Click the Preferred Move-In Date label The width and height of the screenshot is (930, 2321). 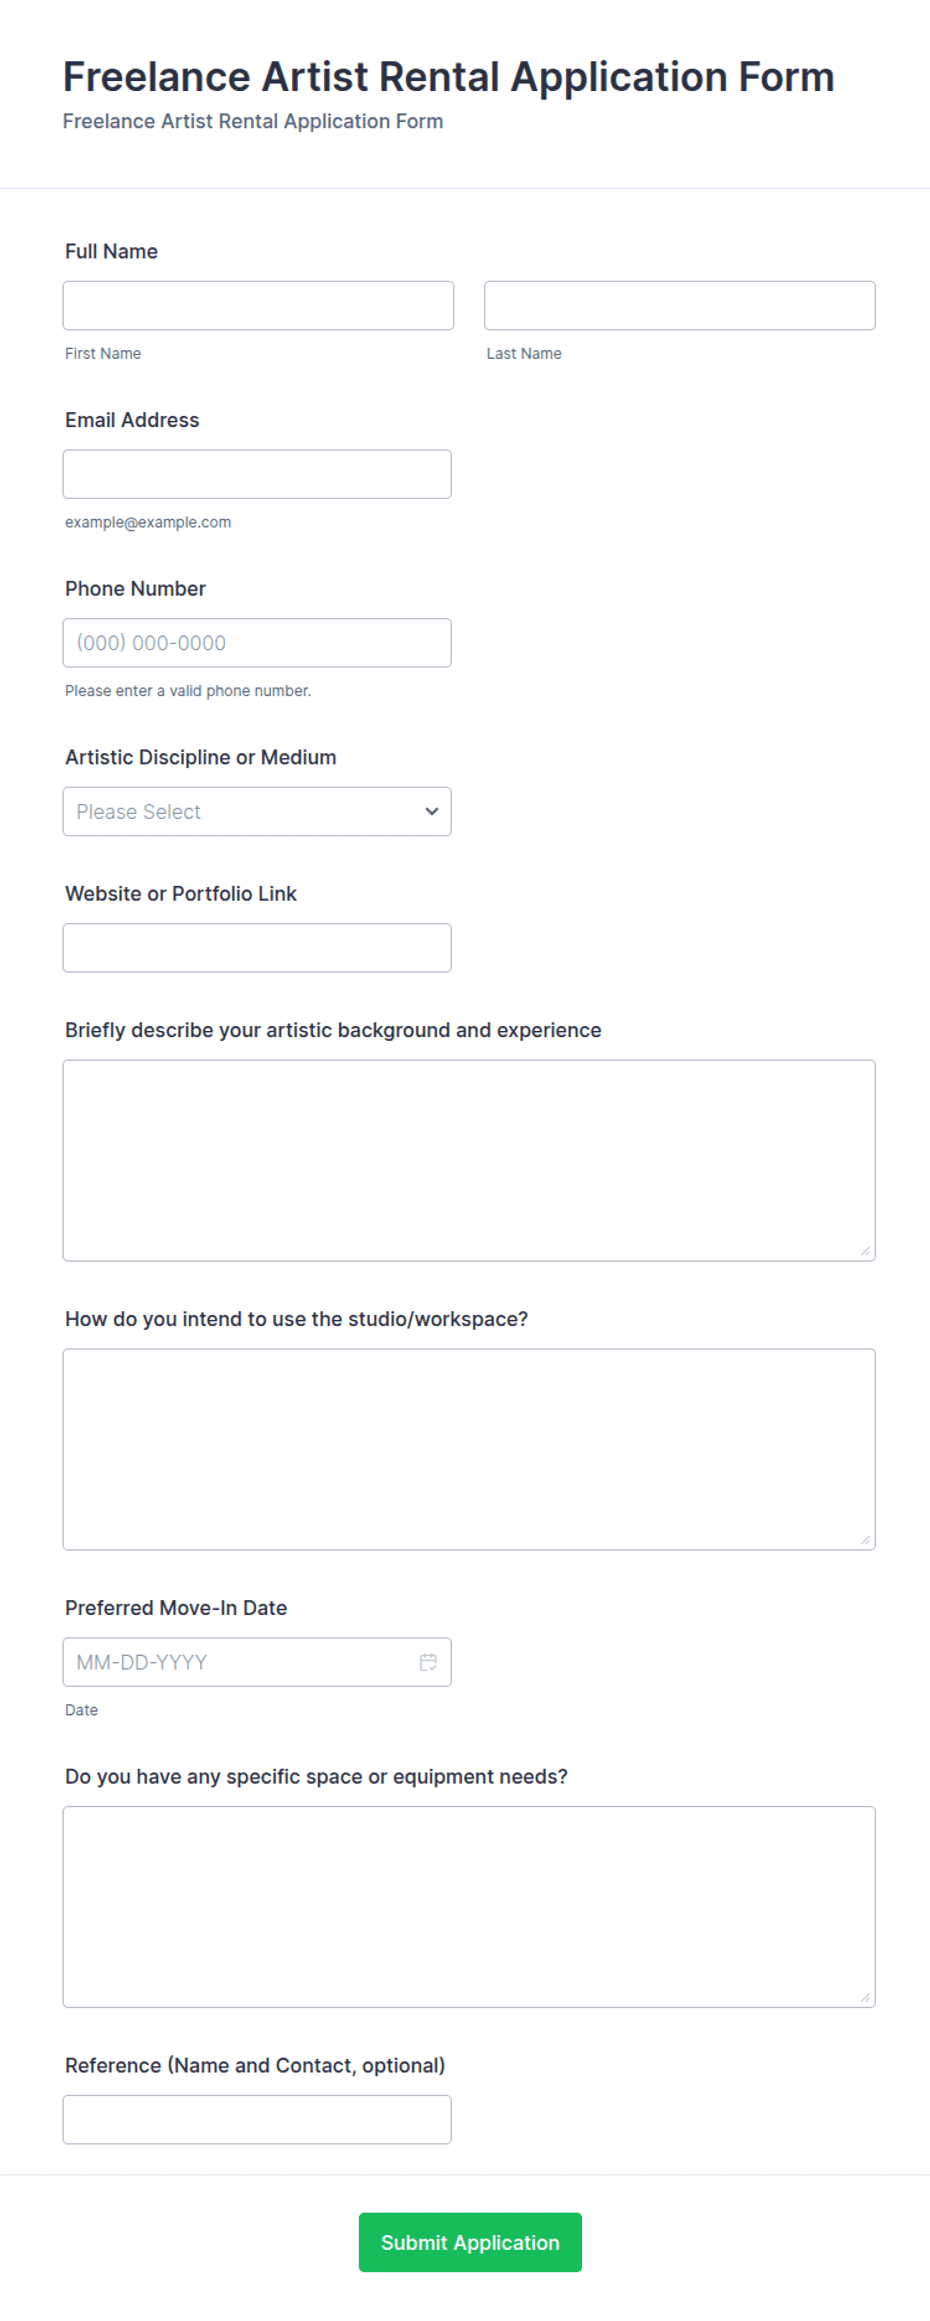[x=176, y=1607]
